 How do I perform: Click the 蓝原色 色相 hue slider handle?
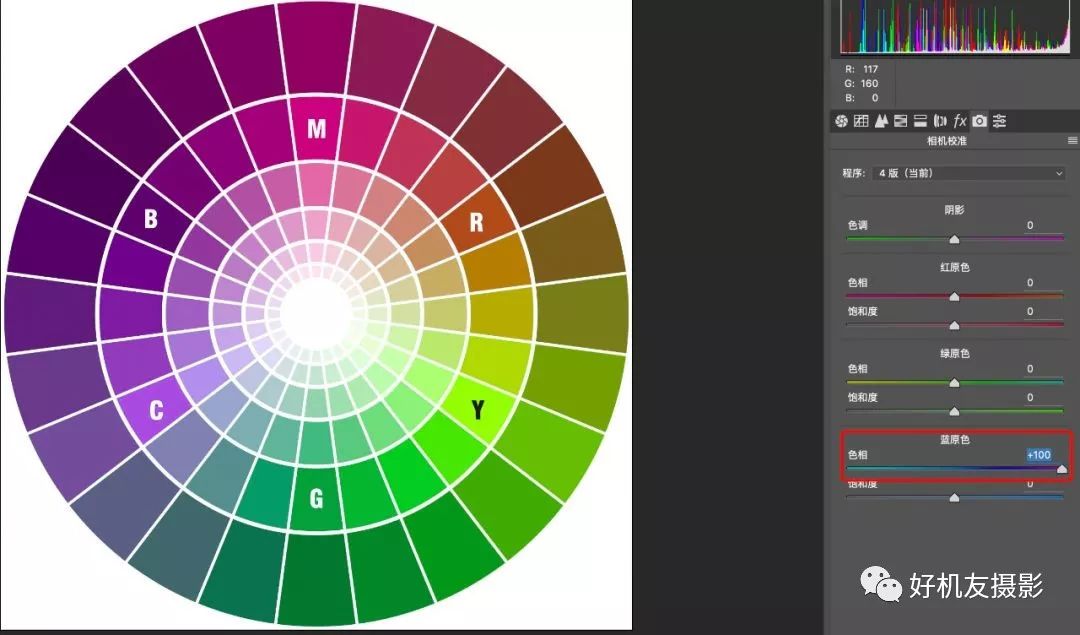click(1062, 469)
